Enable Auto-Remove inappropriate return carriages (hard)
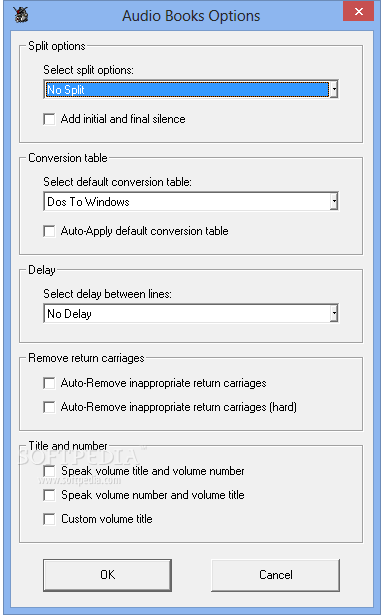Viewport: 381px width, 615px height. 49,407
